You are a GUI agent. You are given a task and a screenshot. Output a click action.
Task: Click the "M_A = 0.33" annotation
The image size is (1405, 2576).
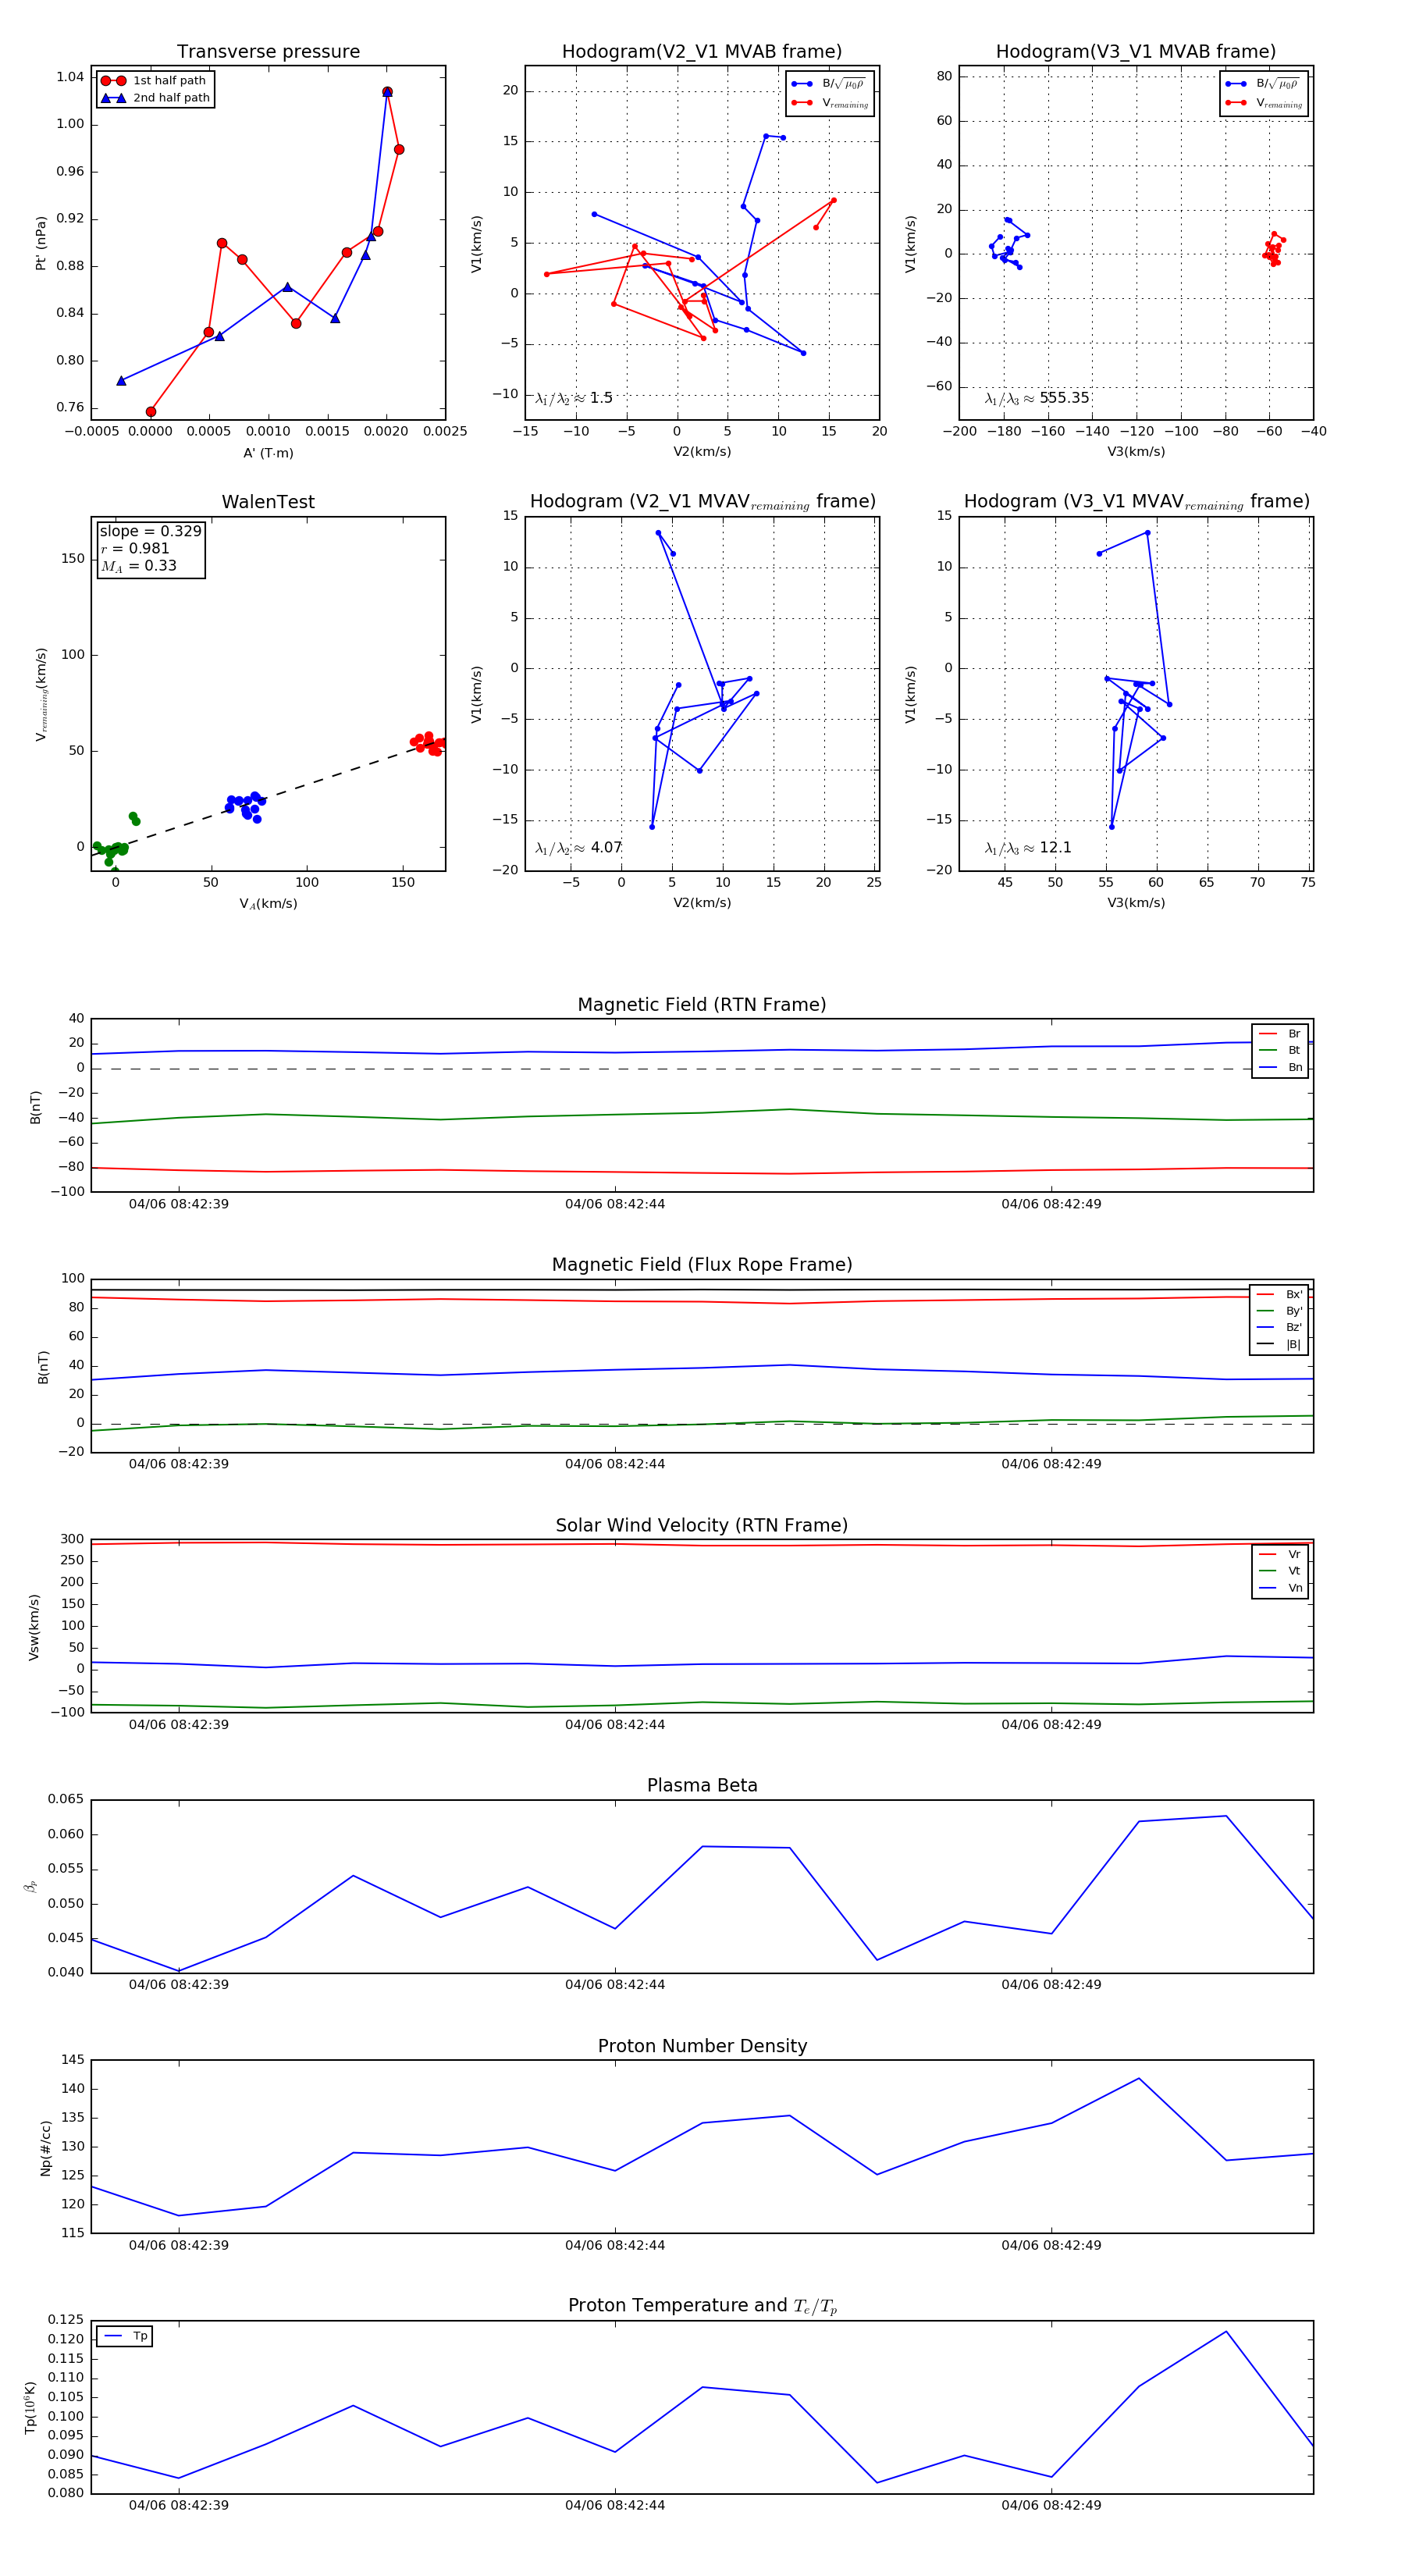click(138, 566)
